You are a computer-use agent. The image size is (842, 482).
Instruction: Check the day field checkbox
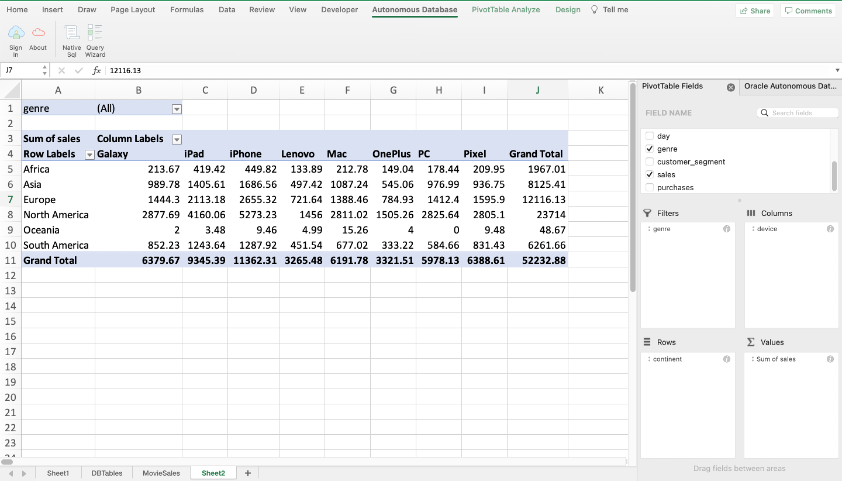click(x=650, y=136)
